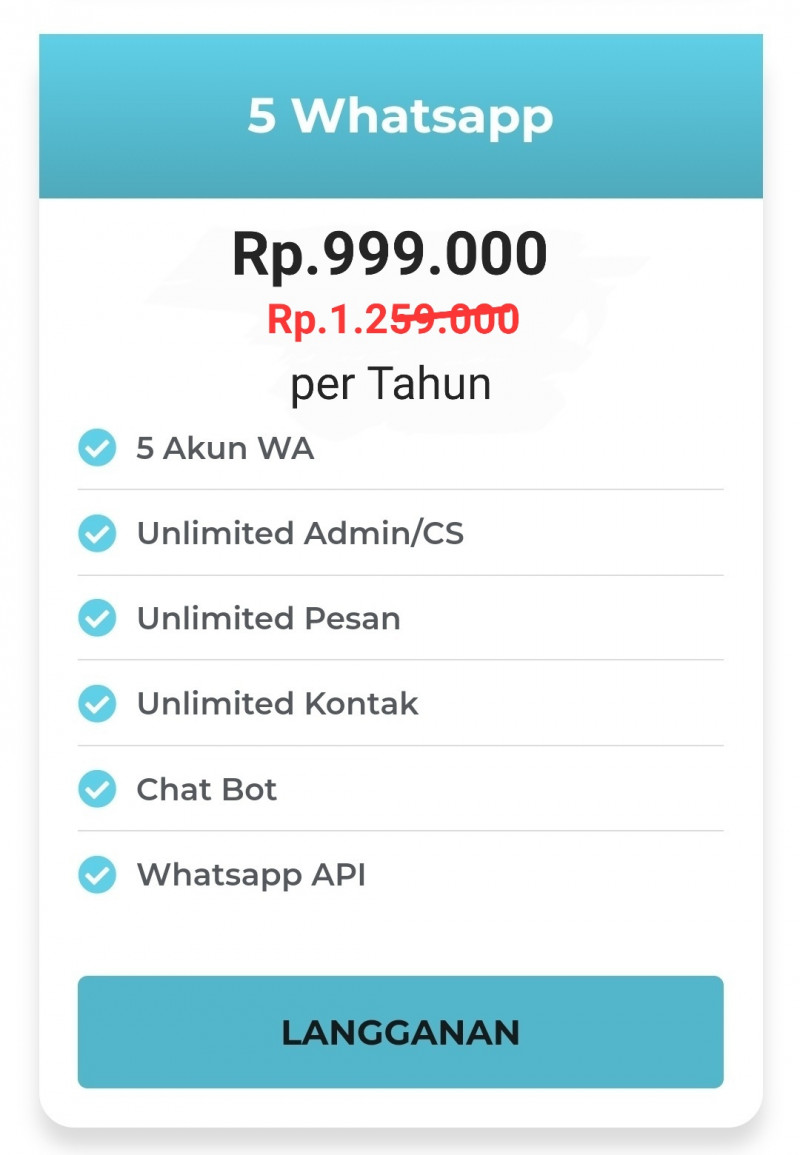Click the checkmark icon beside Unlimited Admin/CS
The image size is (800, 1155).
tap(97, 533)
